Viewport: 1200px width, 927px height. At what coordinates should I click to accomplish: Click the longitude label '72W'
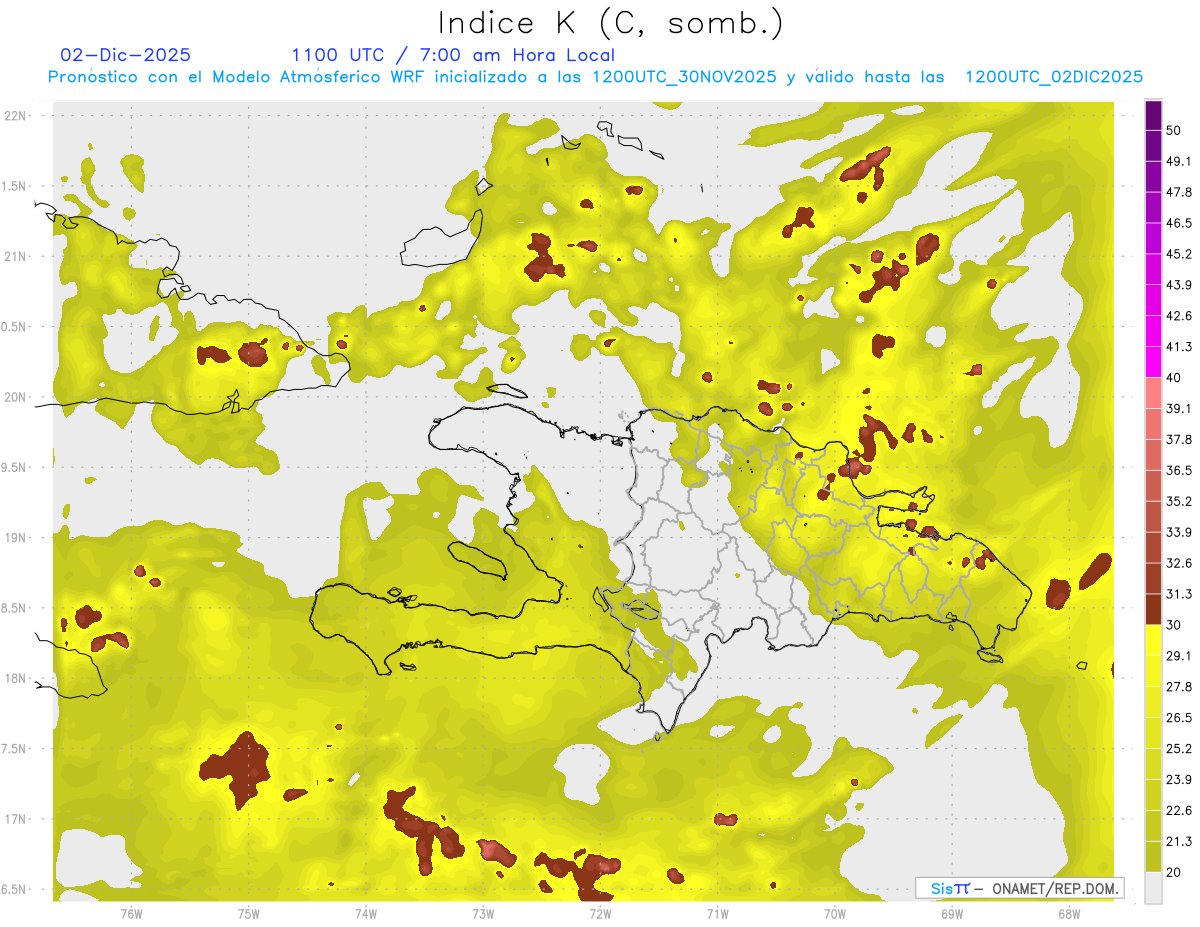(600, 913)
